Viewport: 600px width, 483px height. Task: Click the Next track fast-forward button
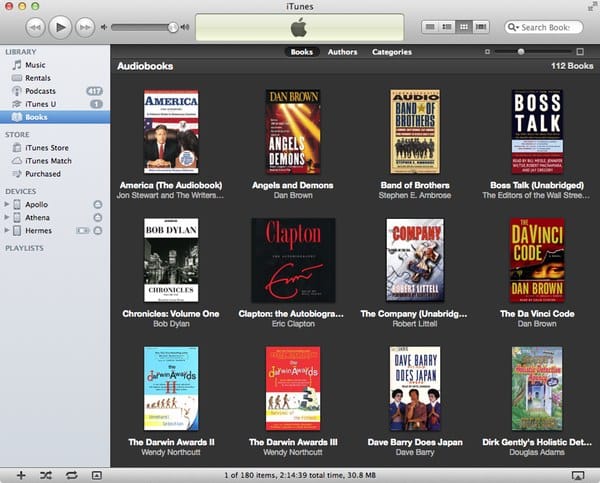pos(85,28)
